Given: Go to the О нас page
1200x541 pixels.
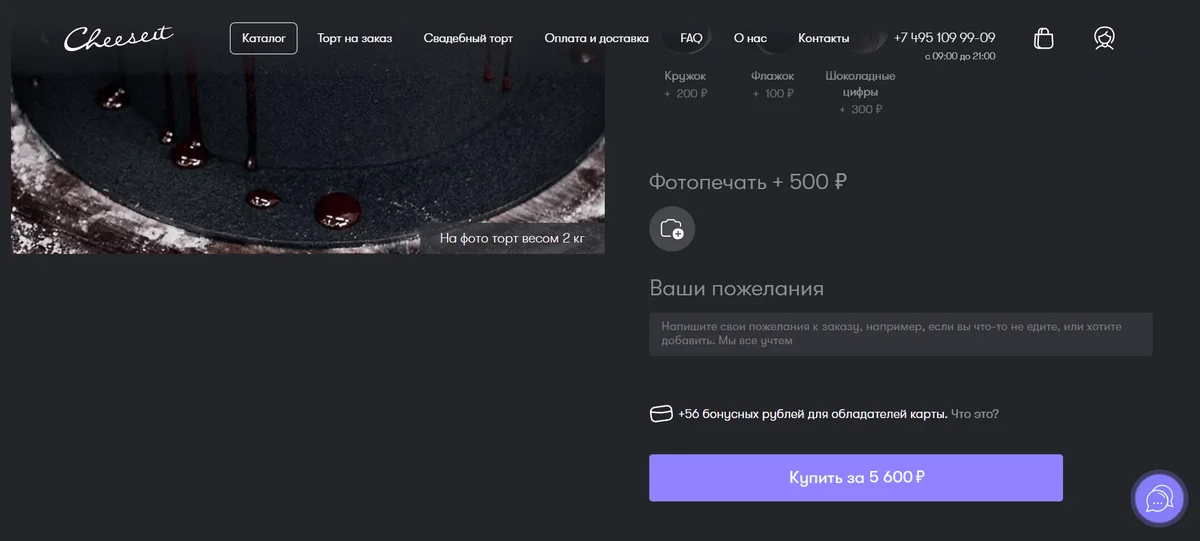Looking at the screenshot, I should click(x=750, y=38).
